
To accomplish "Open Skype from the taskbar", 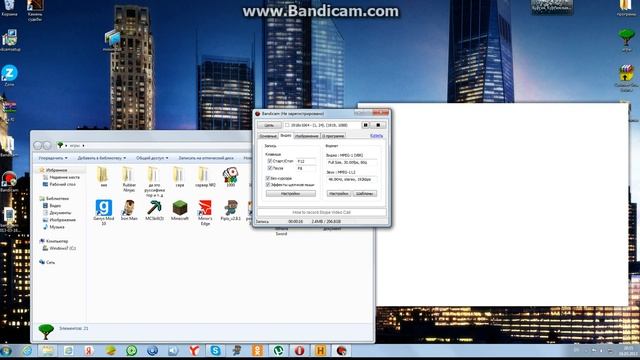I will point(215,350).
